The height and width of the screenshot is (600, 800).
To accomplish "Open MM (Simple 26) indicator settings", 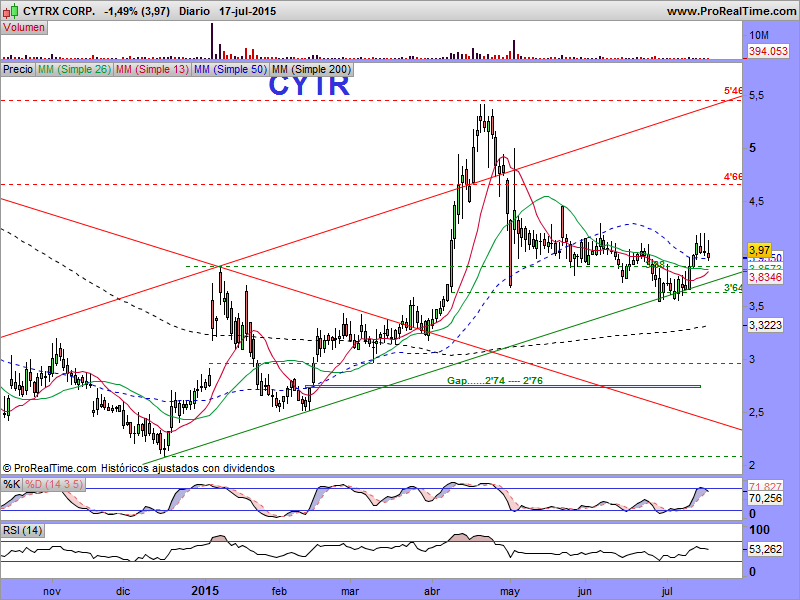I will 74,69.
